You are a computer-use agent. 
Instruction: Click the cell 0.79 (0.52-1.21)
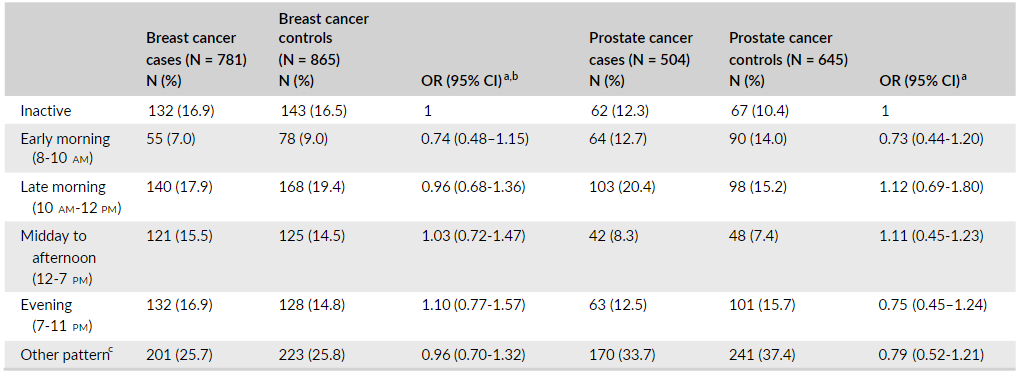click(x=931, y=355)
